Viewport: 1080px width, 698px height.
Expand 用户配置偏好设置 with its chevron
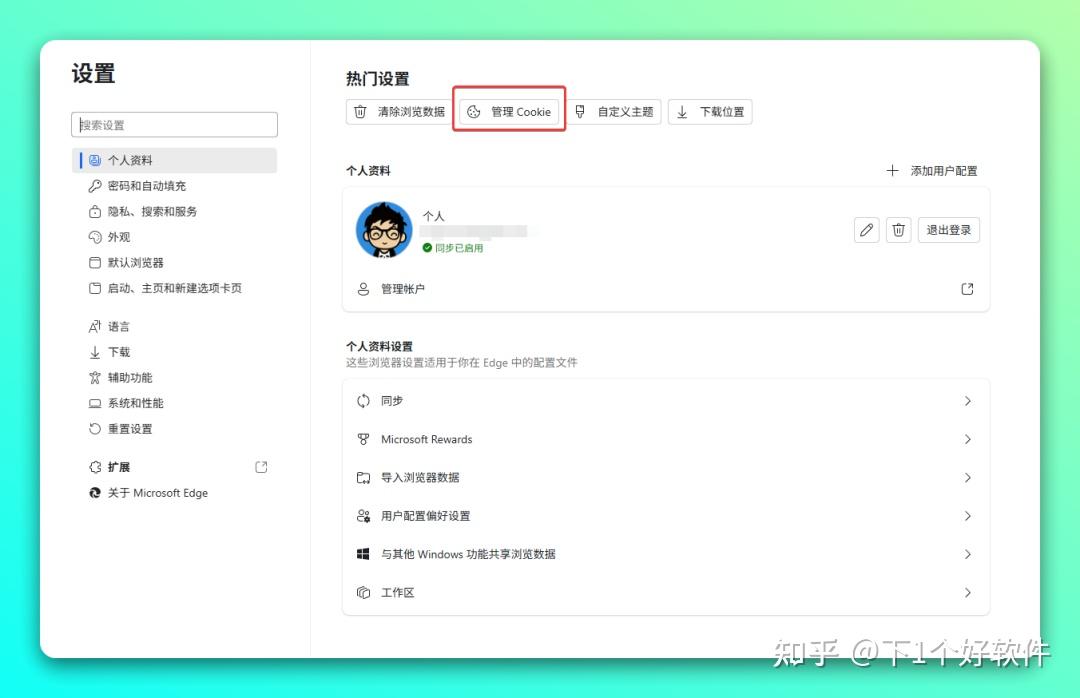pyautogui.click(x=966, y=516)
